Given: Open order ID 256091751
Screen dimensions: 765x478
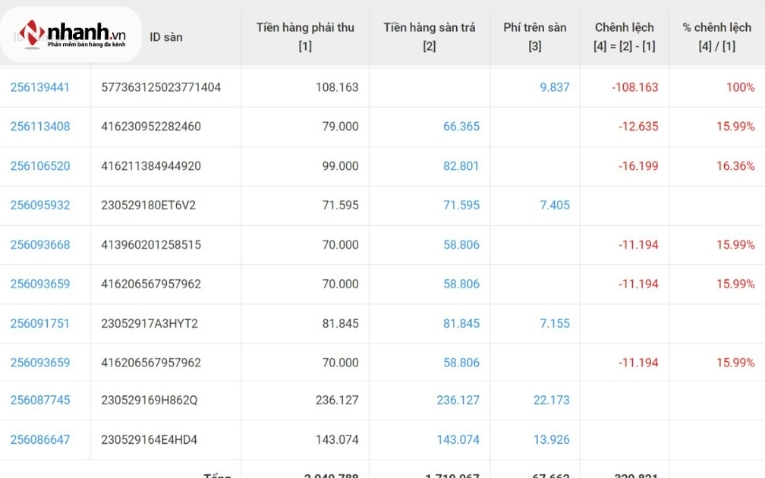Looking at the screenshot, I should 40,323.
